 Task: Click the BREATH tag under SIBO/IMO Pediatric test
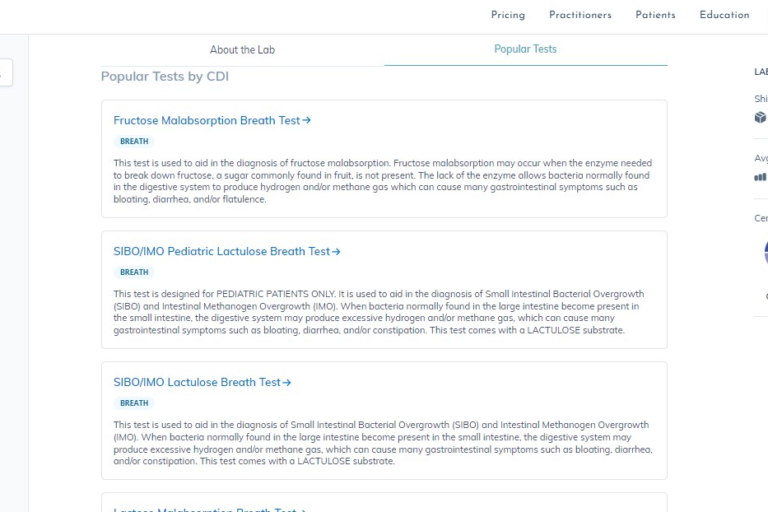(x=134, y=273)
